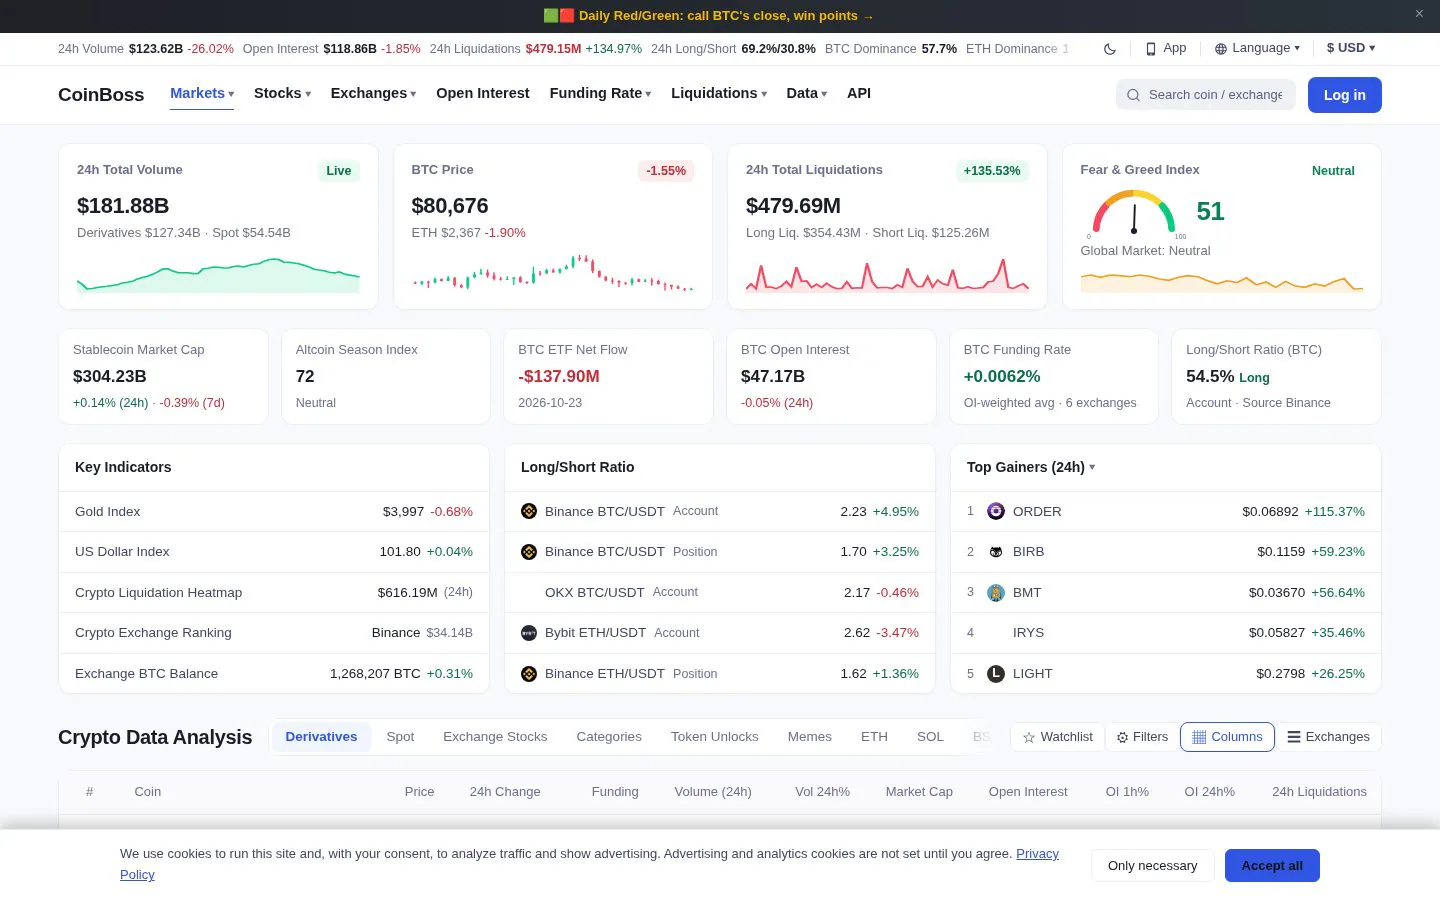Open the Columns grid selector
The image size is (1440, 900).
pos(1227,737)
